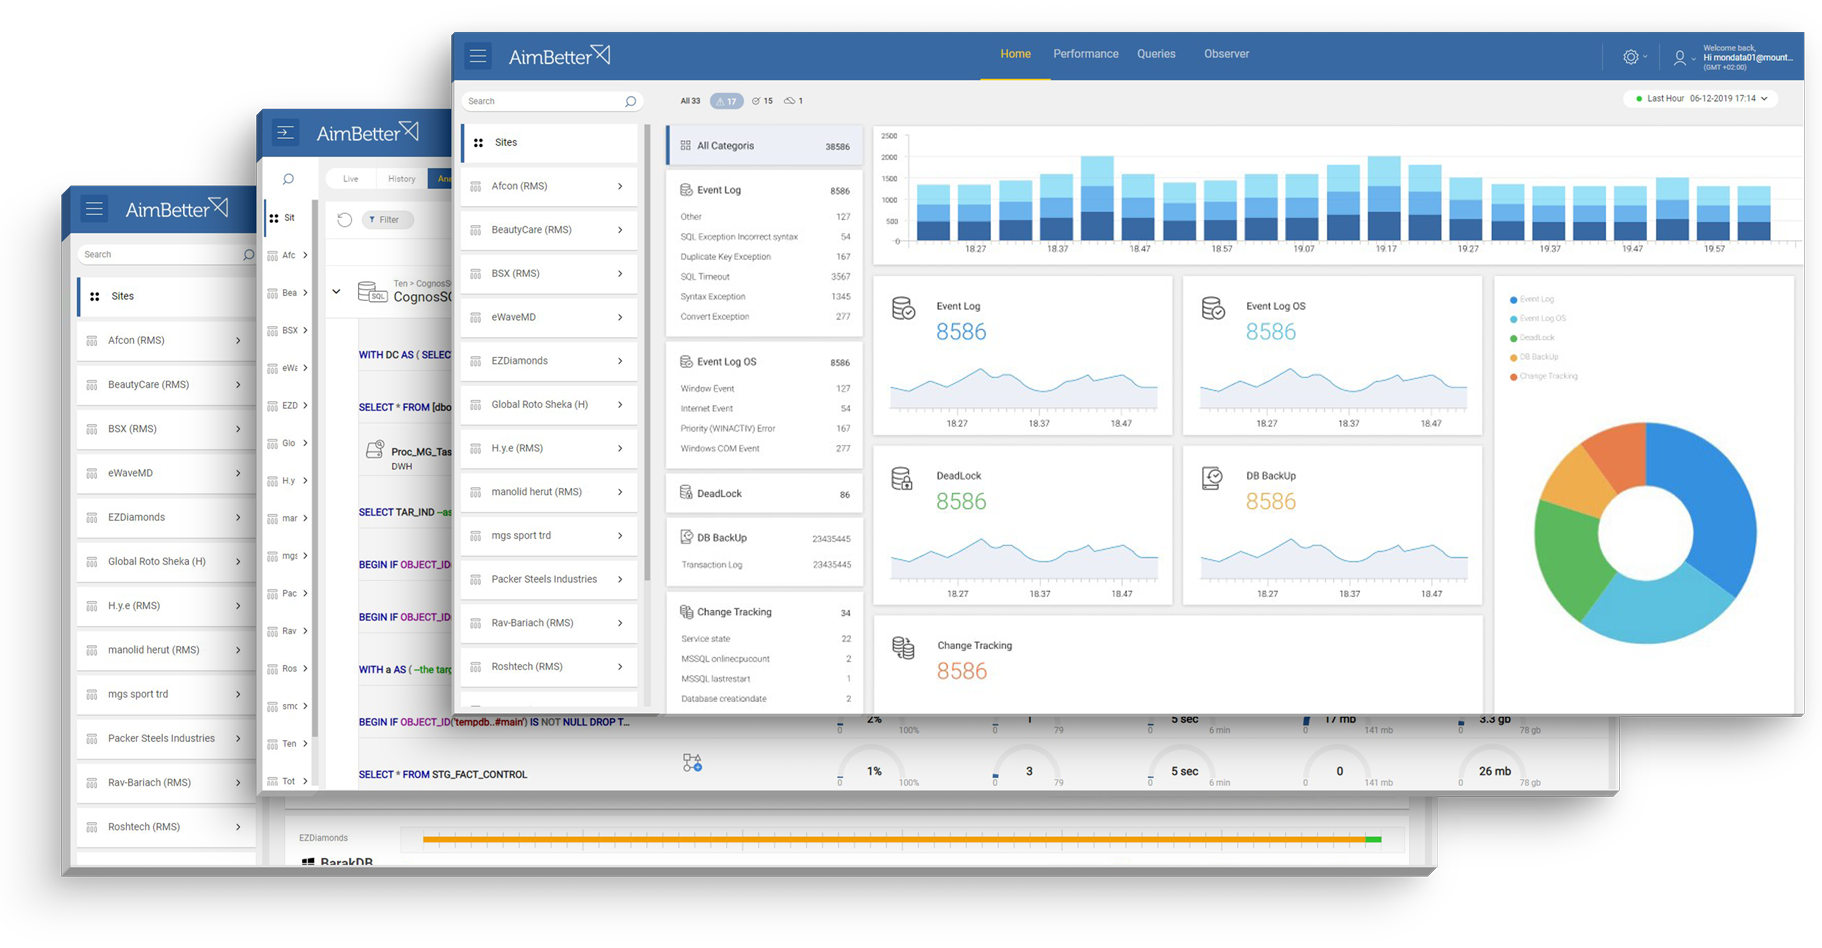Select the Sites grid icon
Image resolution: width=1822 pixels, height=948 pixels.
(477, 142)
